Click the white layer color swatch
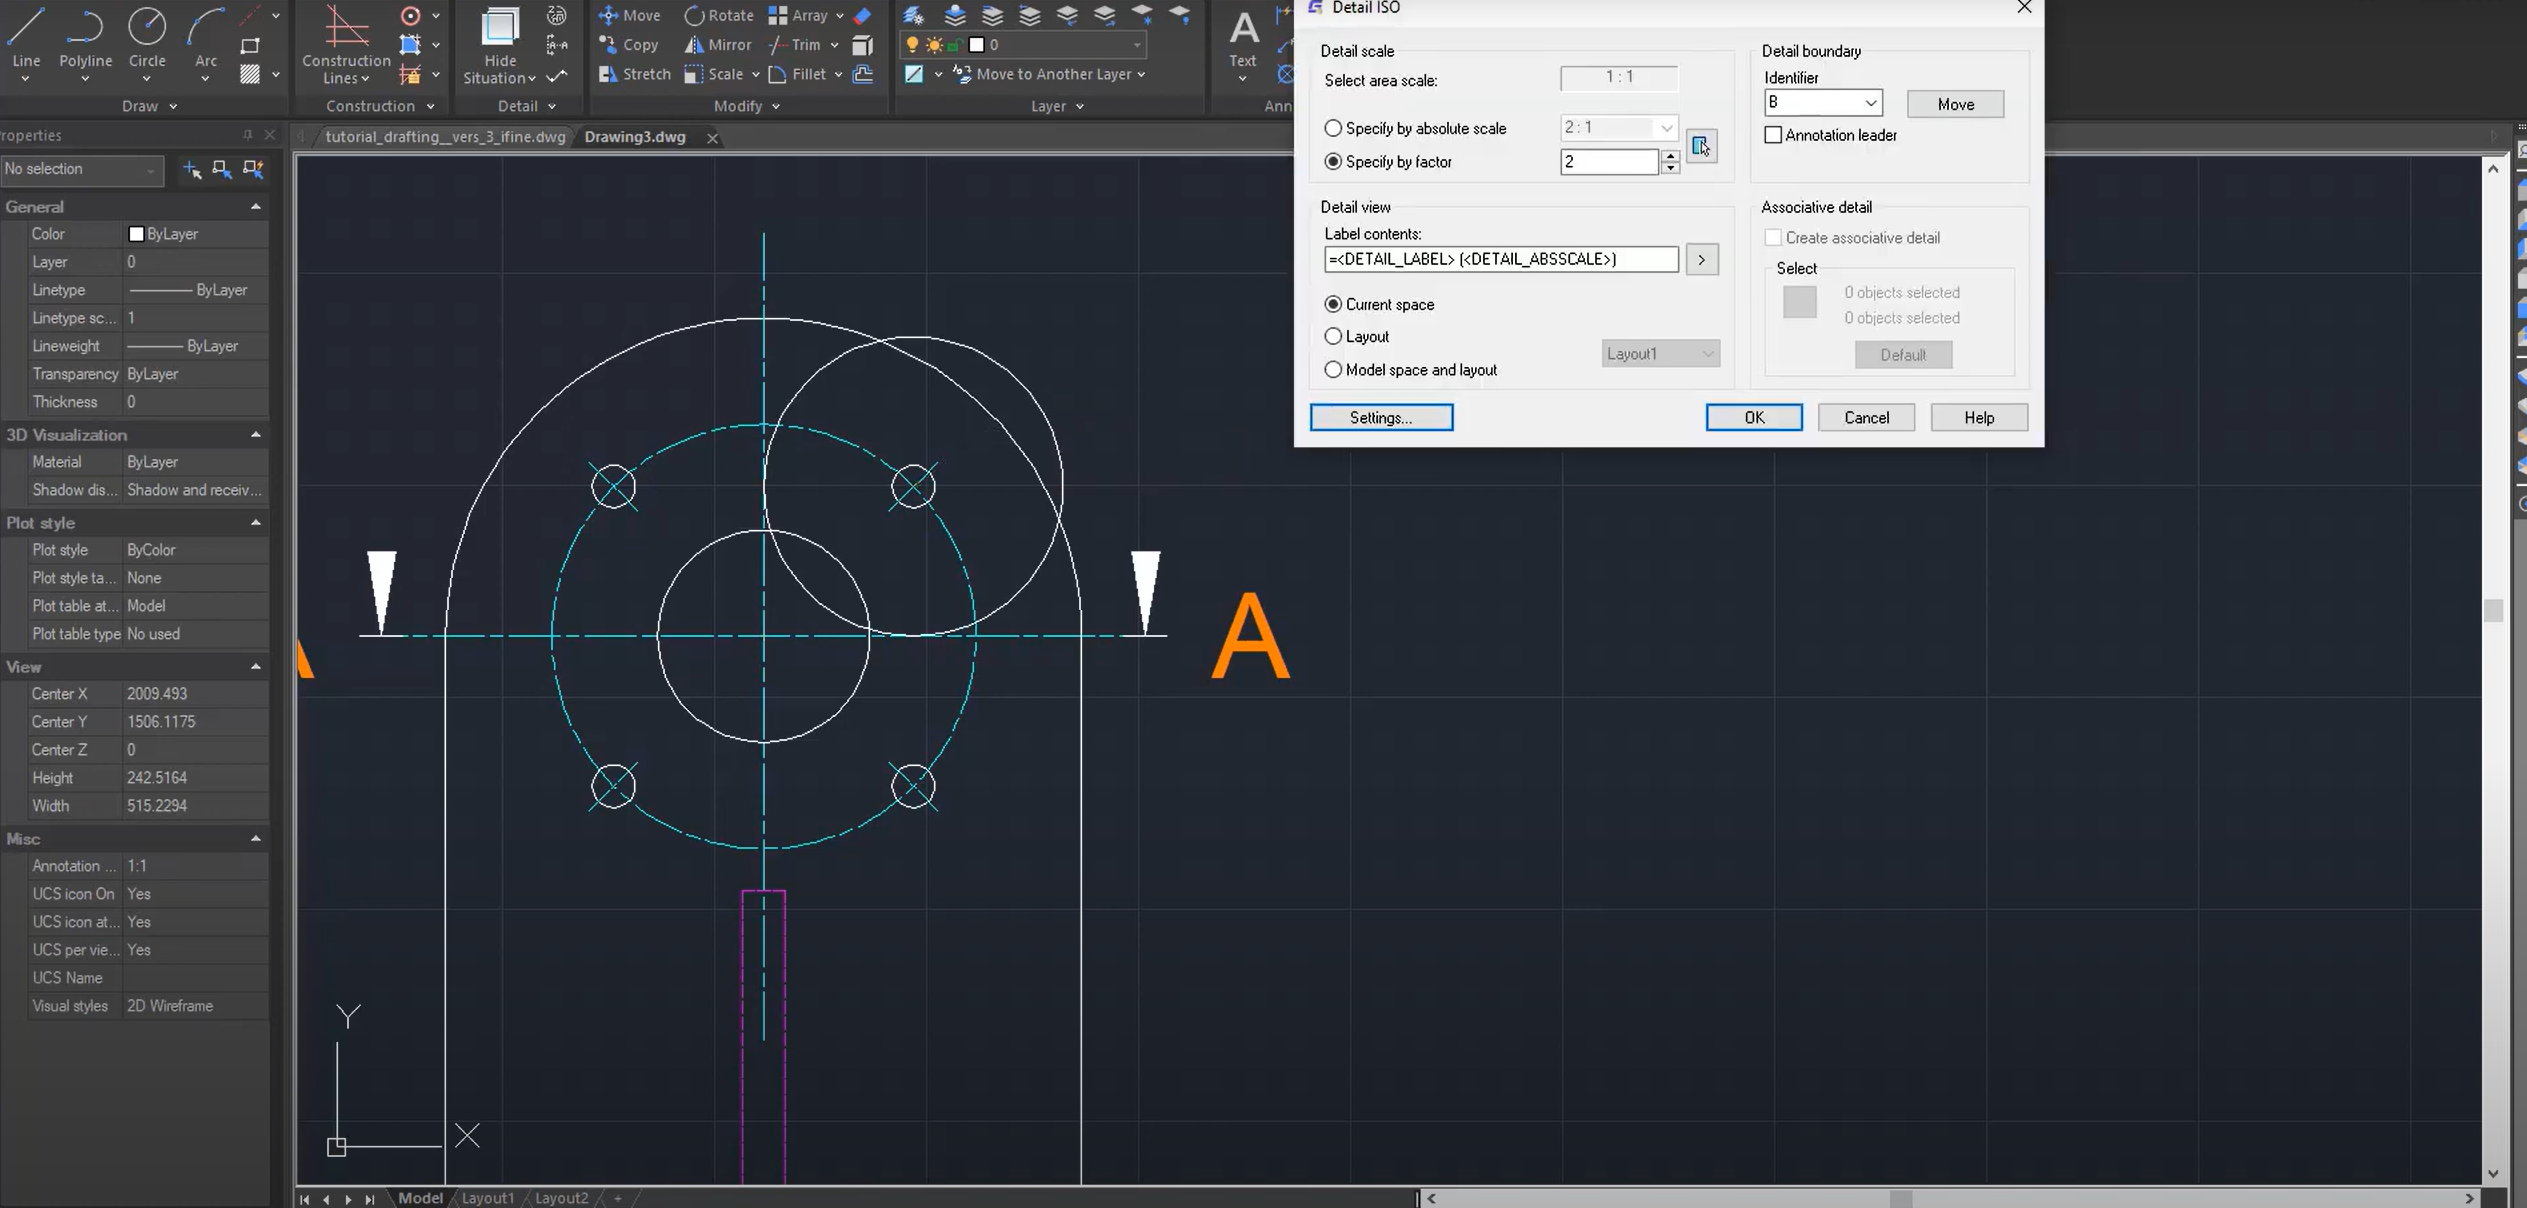 click(x=977, y=45)
